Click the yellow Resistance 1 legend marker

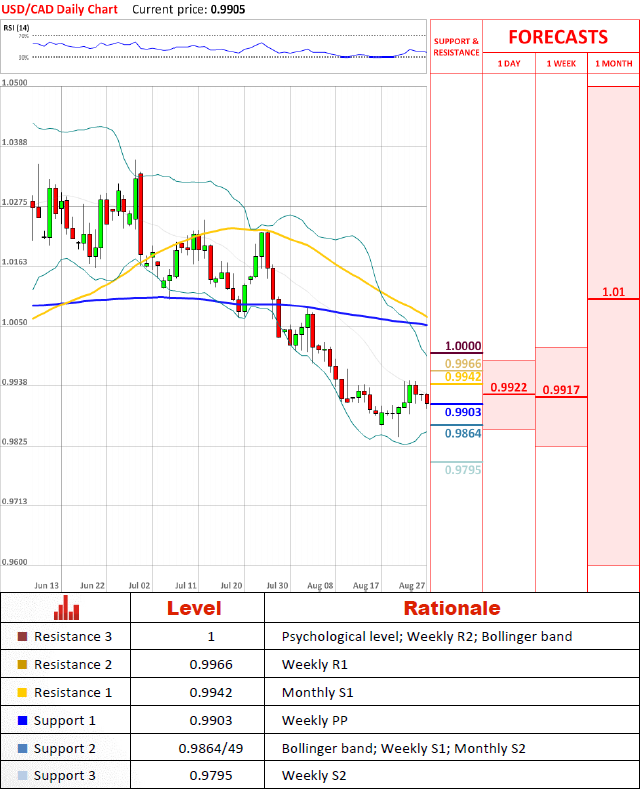(23, 693)
